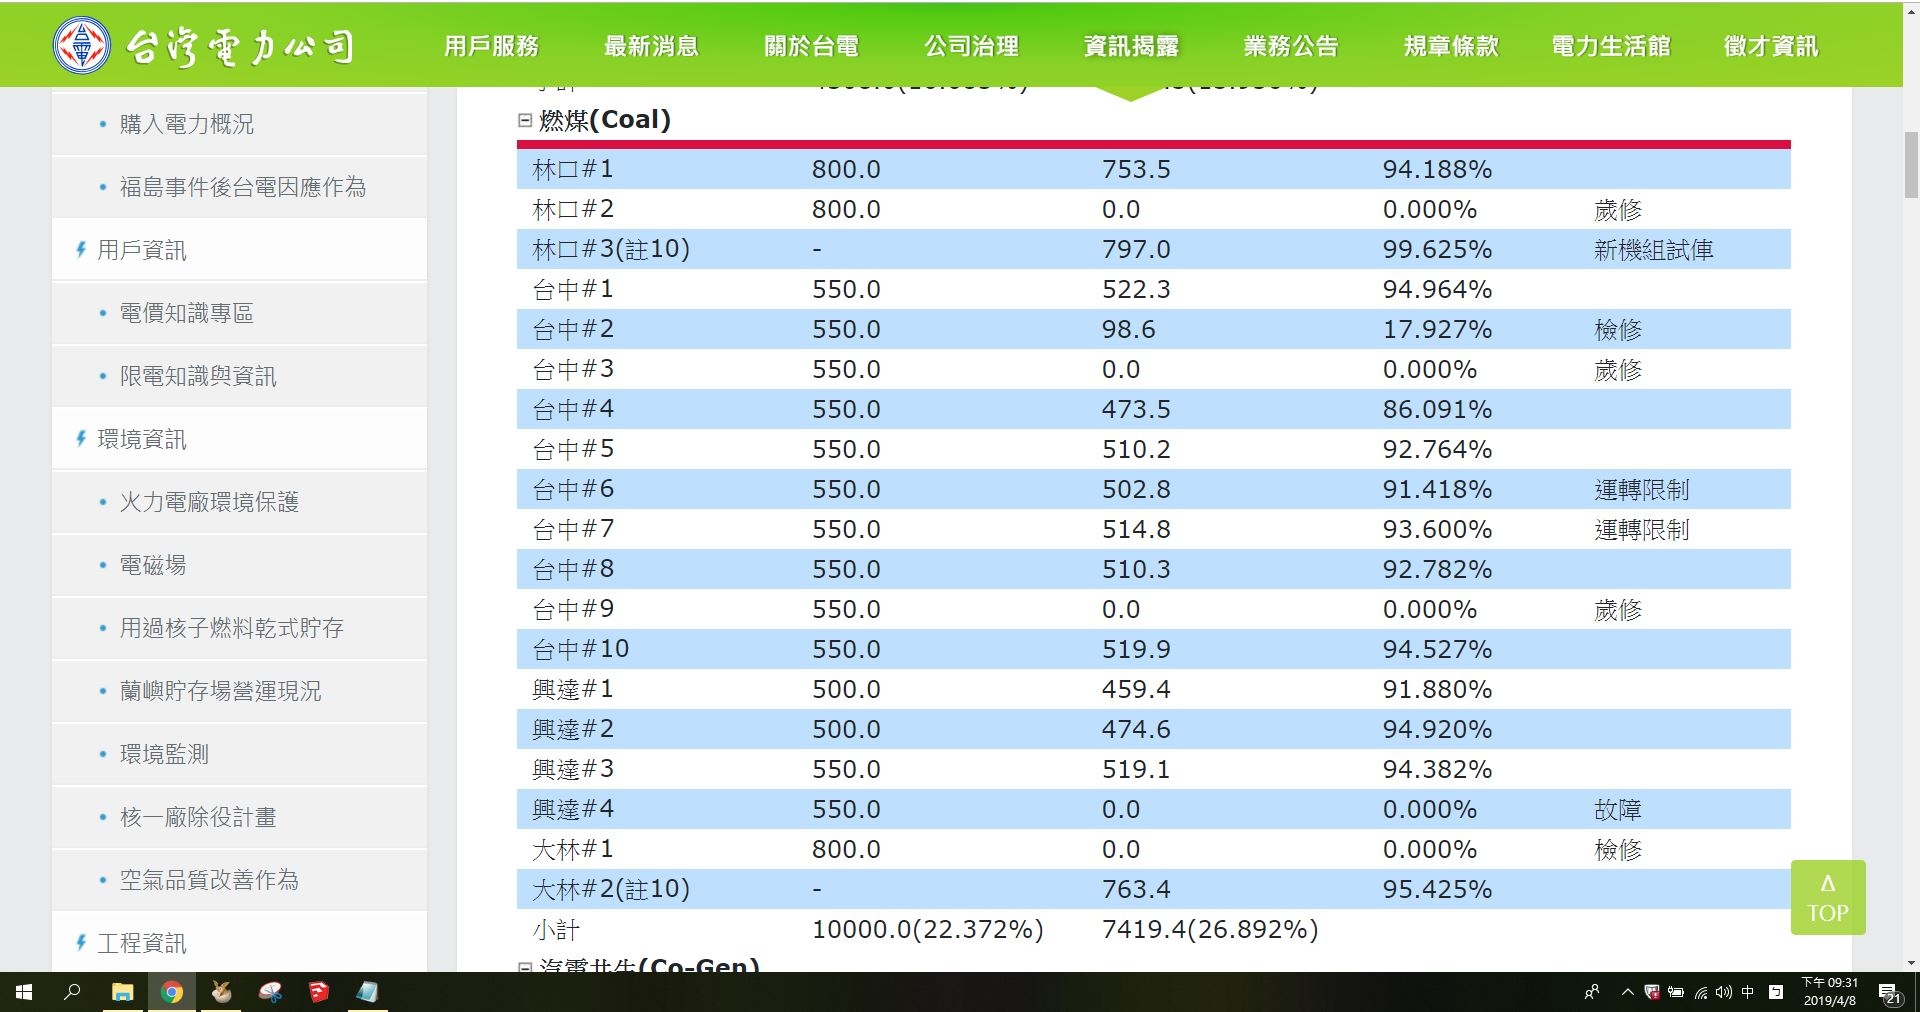Image resolution: width=1920 pixels, height=1012 pixels.
Task: Open 購入電力概況 sidebar link
Action: [186, 124]
